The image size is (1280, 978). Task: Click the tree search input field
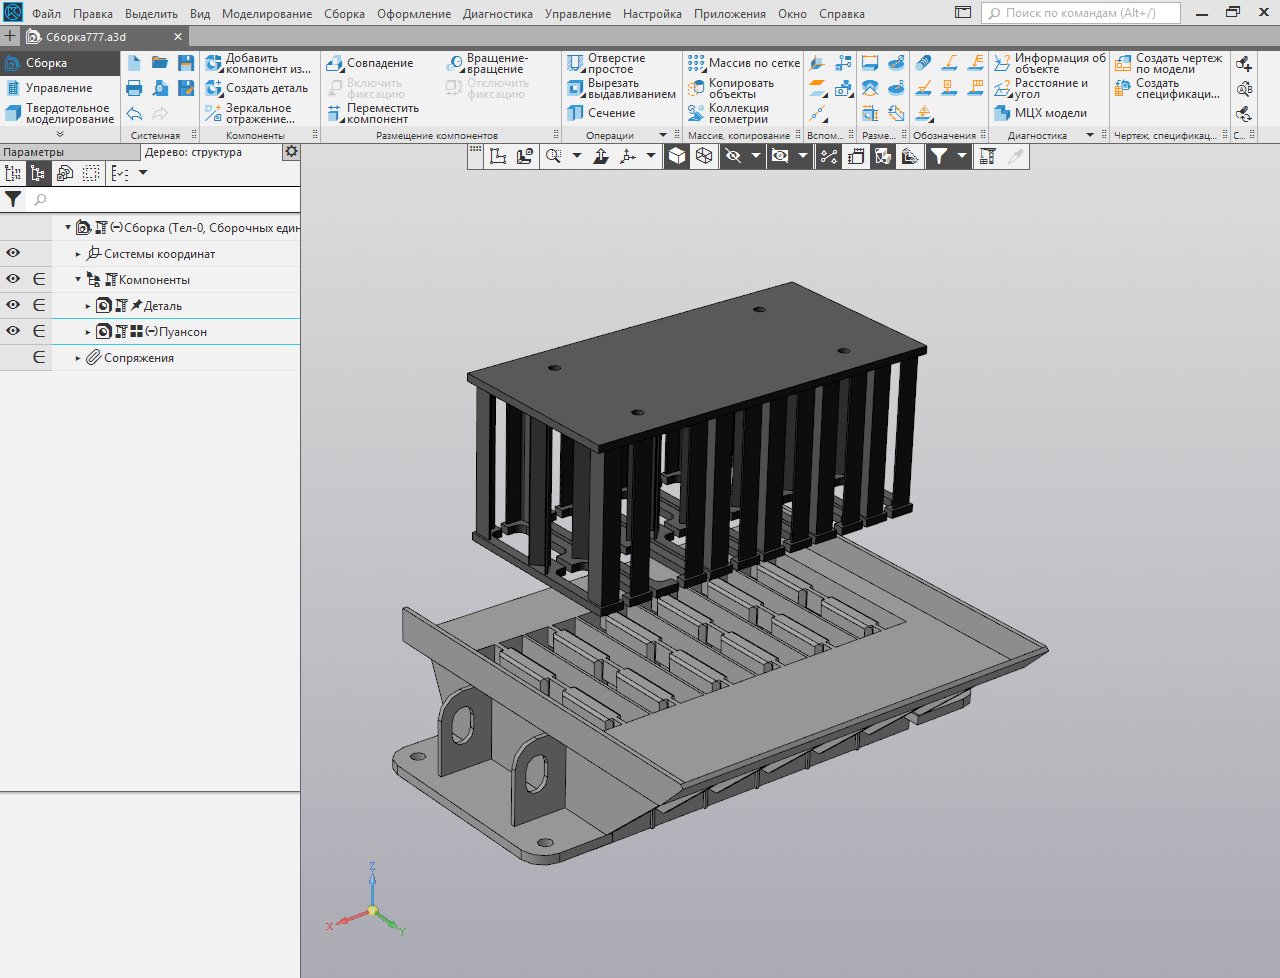[x=162, y=199]
